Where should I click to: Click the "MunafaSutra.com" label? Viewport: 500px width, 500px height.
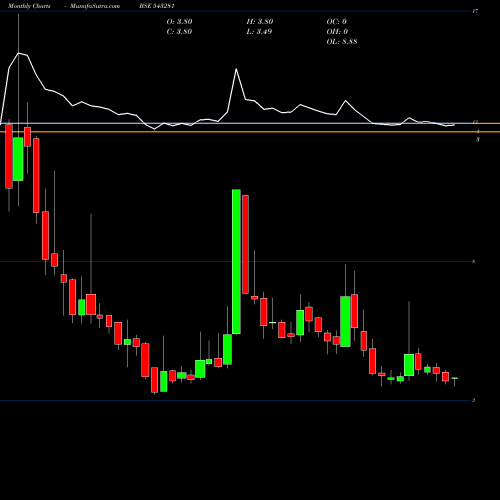[95, 6]
